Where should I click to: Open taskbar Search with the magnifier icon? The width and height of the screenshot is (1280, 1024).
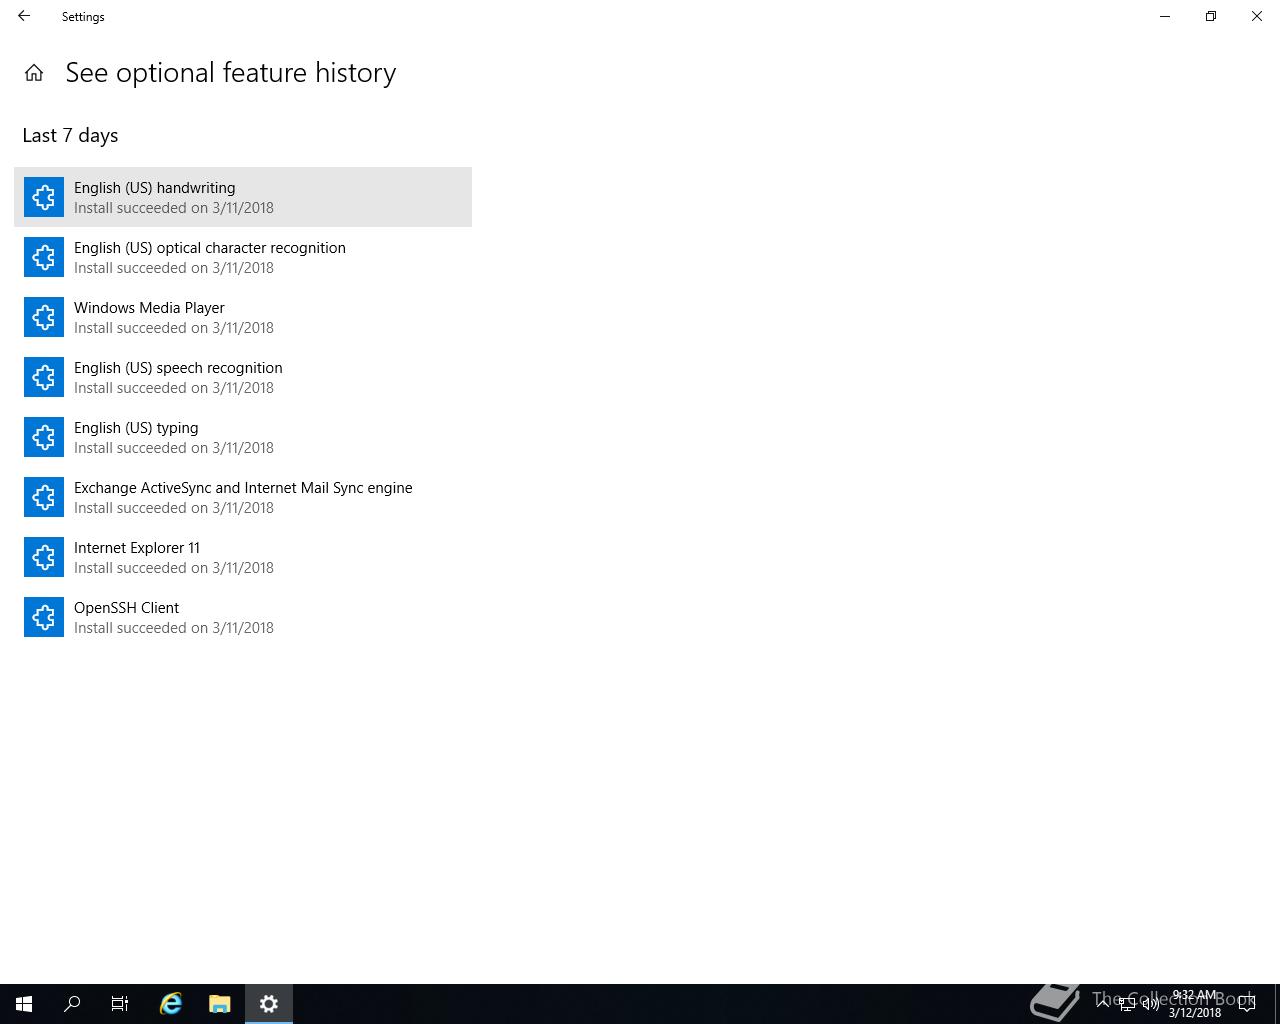click(72, 1004)
